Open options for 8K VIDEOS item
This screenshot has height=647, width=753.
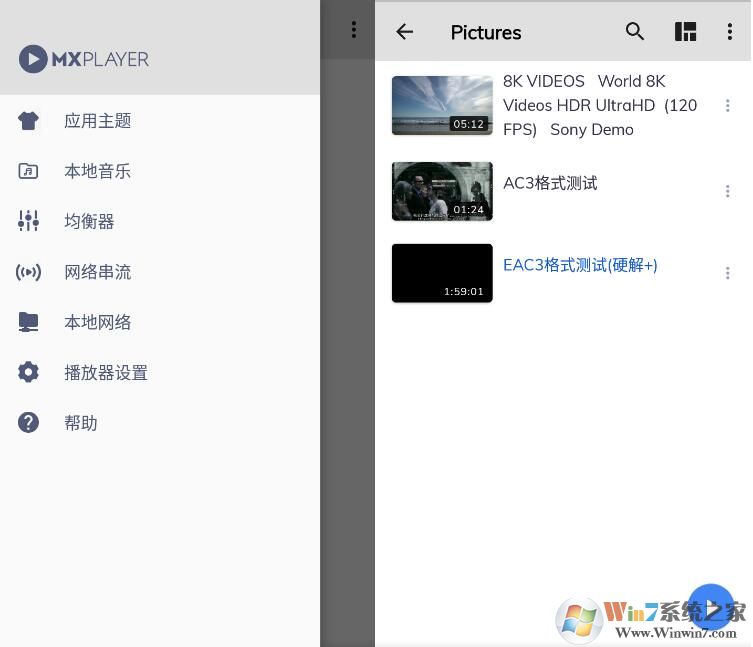pyautogui.click(x=728, y=105)
